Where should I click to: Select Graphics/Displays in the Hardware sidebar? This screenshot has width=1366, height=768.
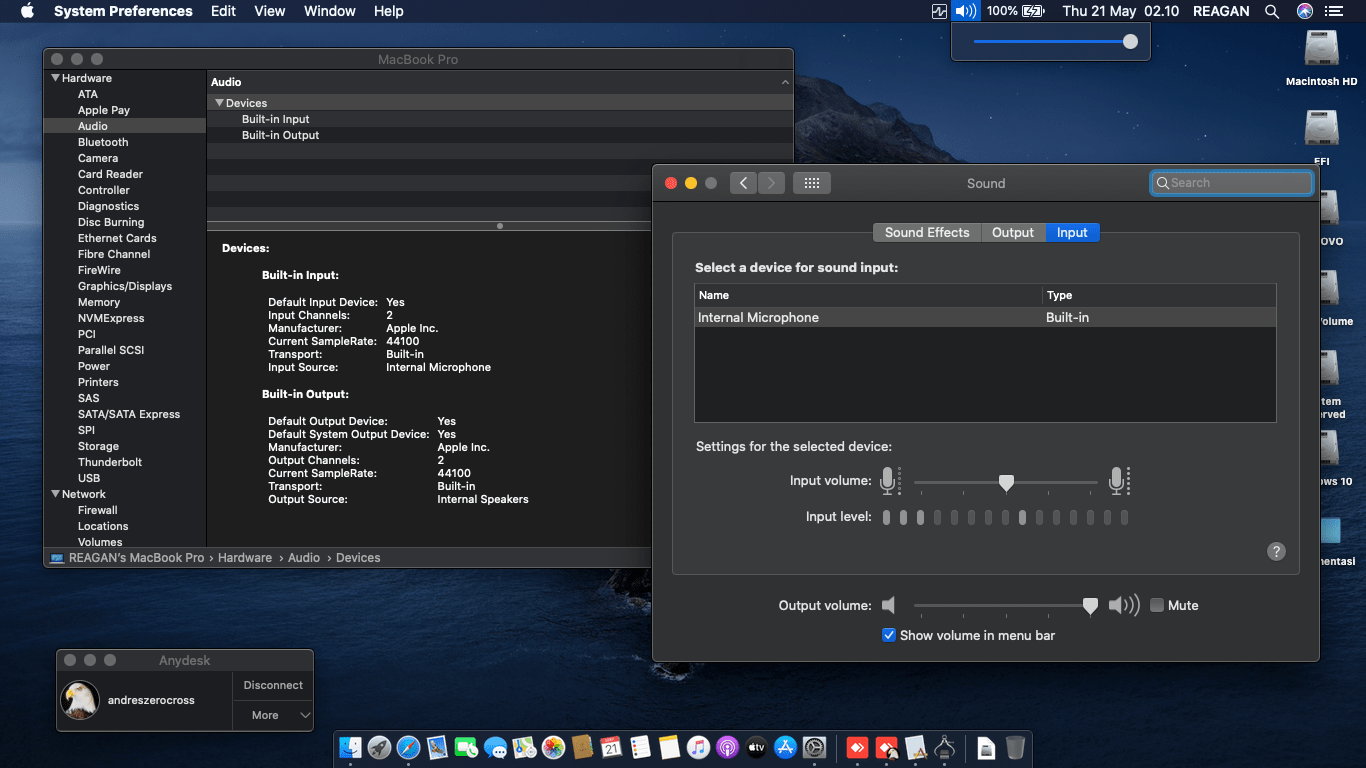coord(125,286)
